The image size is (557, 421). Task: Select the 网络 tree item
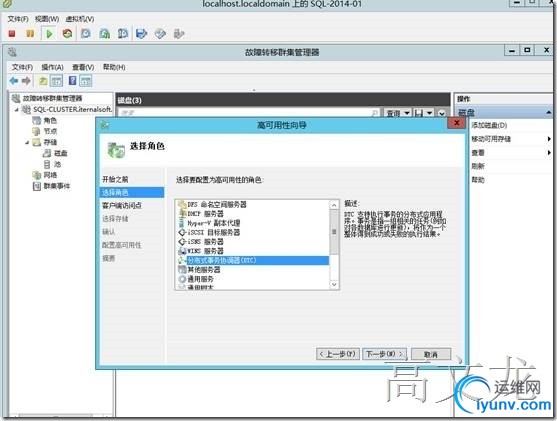coord(50,175)
